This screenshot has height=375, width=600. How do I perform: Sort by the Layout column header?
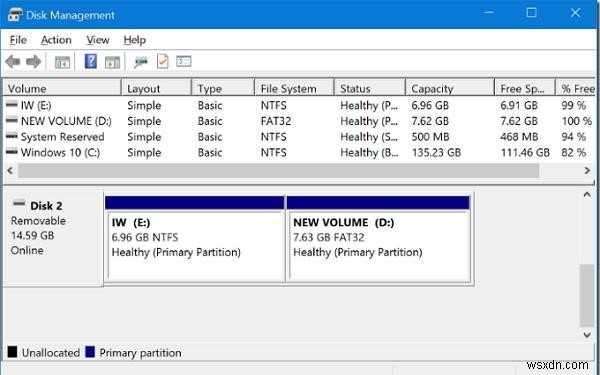coord(156,88)
